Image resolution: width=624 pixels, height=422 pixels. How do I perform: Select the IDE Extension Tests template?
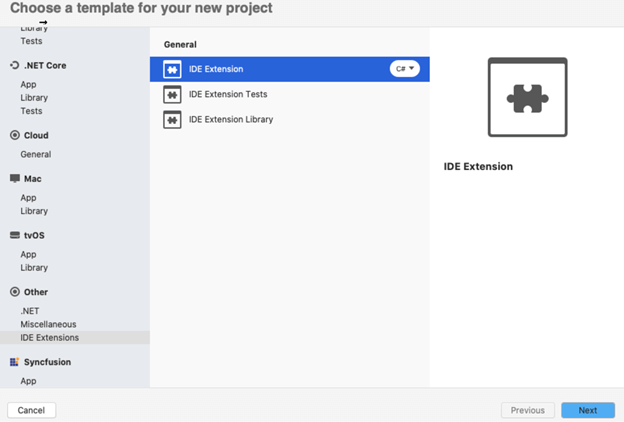point(228,94)
